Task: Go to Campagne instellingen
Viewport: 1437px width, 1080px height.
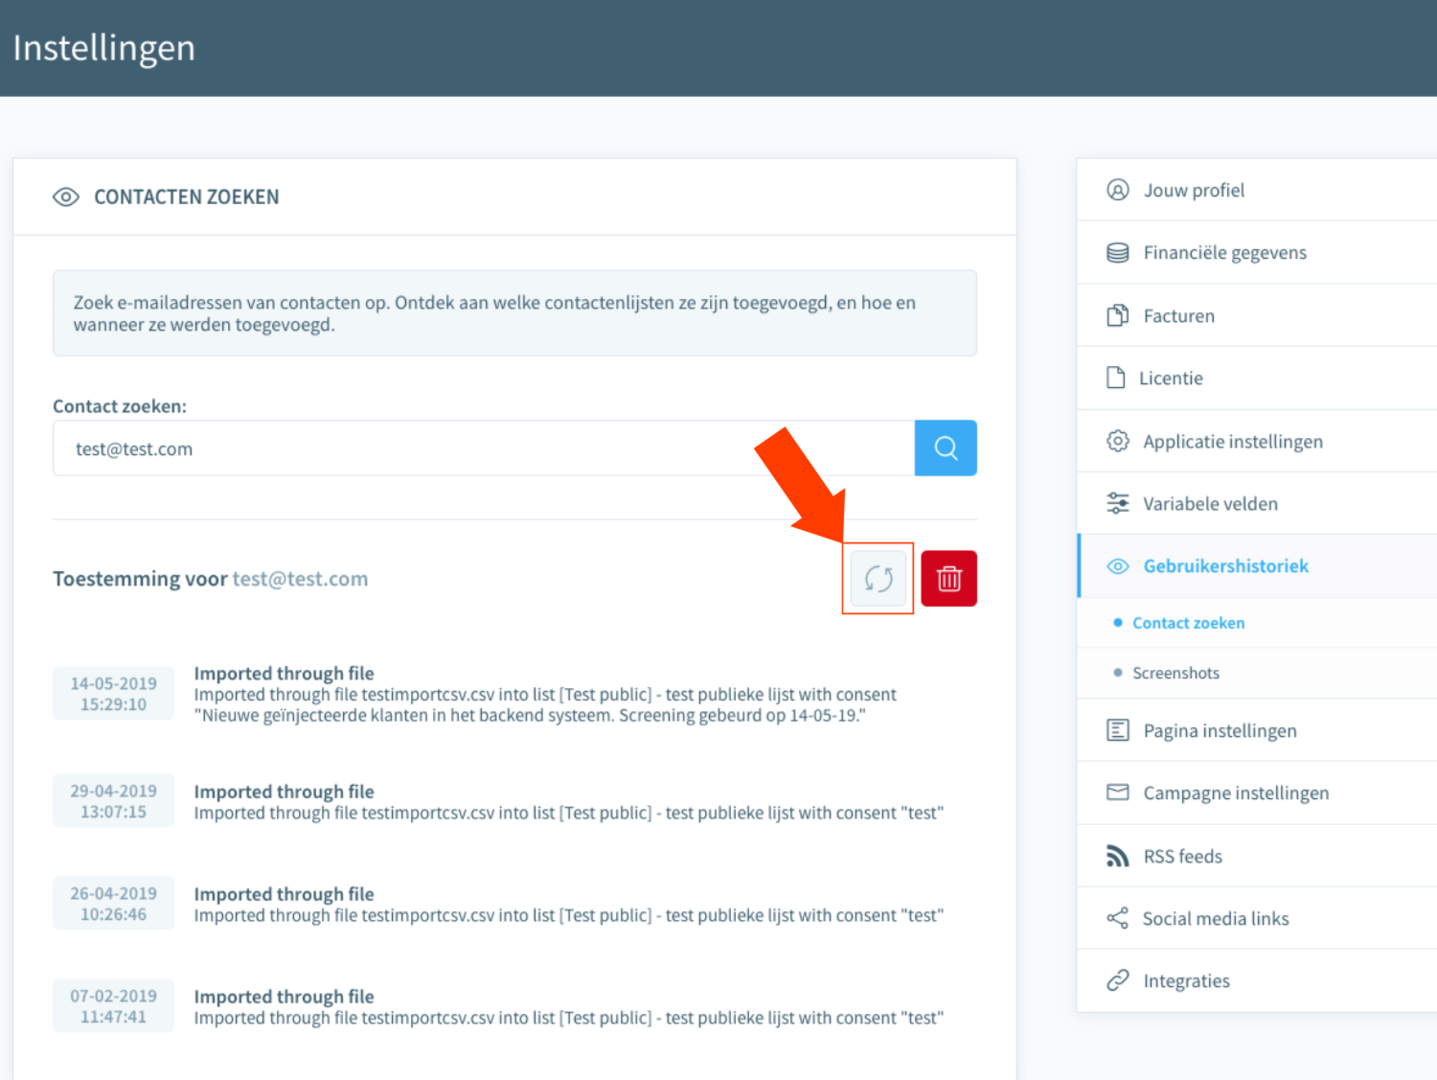Action: click(x=1235, y=793)
